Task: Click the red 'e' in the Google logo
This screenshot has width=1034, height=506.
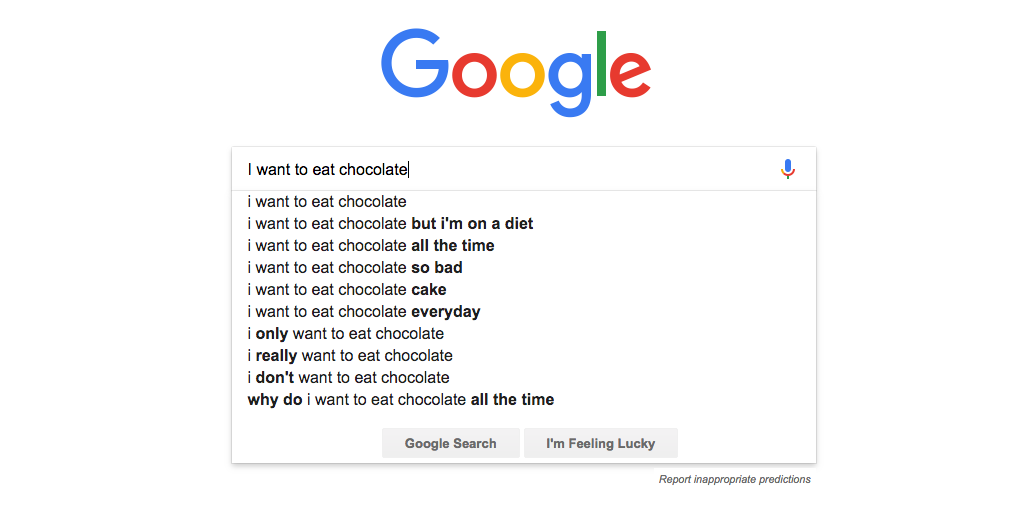Action: [631, 74]
